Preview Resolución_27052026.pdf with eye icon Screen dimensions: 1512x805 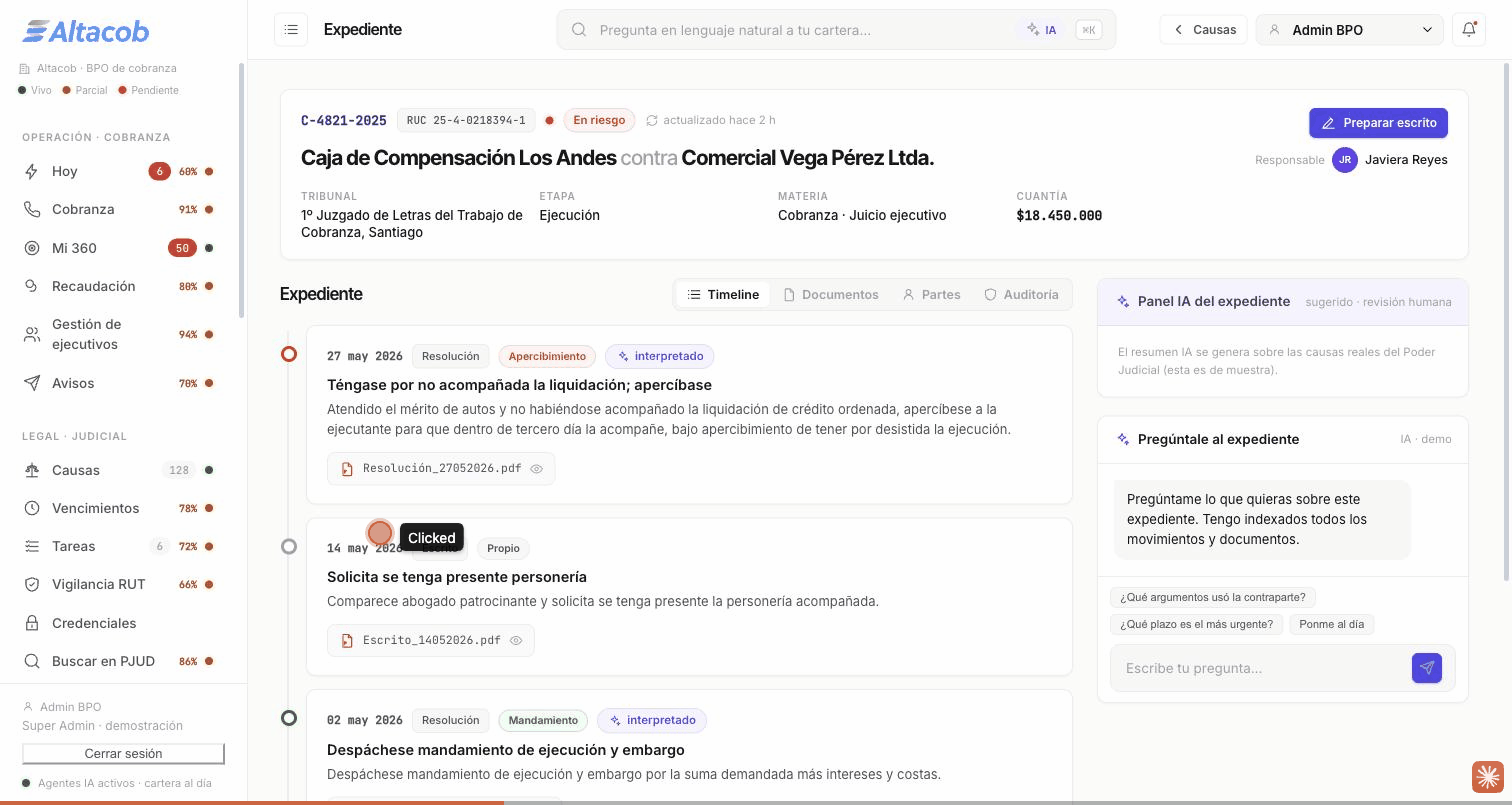(537, 468)
